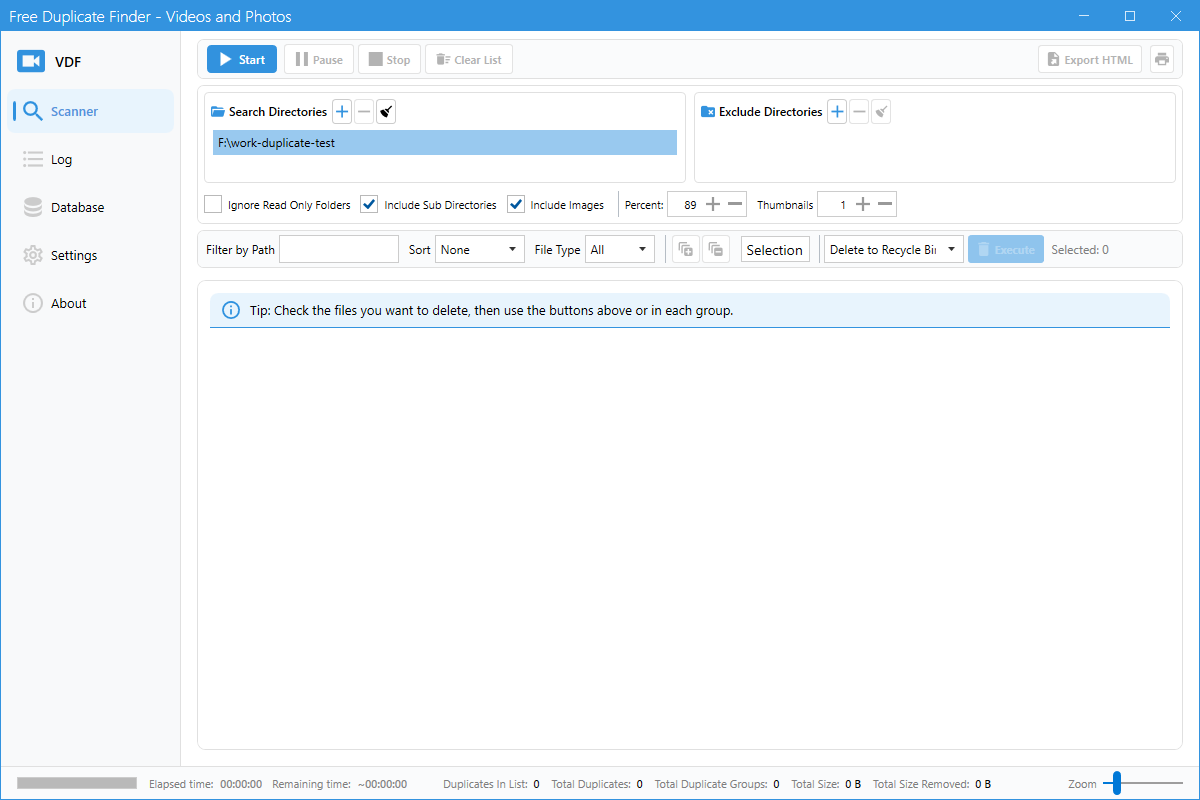Open the Sort dropdown
1200x800 pixels.
click(480, 250)
